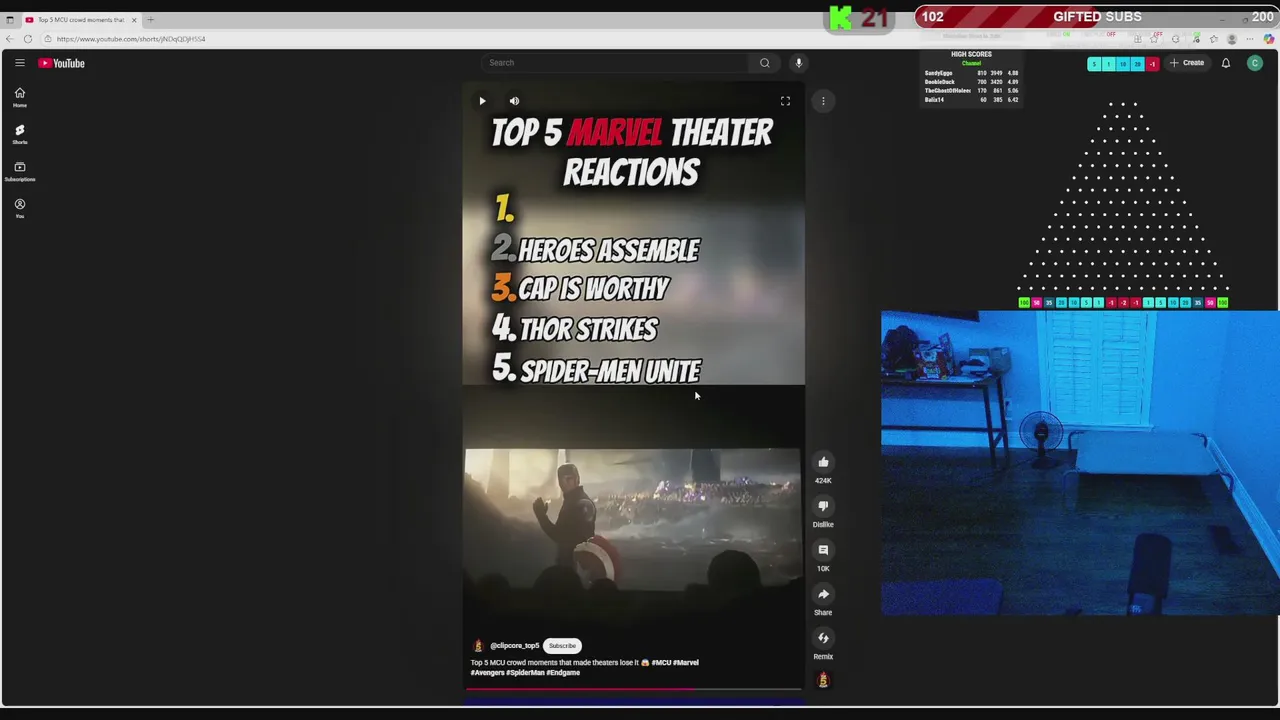Open Subscriptions in the YouTube sidebar
Screen dimensions: 1280x720
coord(19,171)
